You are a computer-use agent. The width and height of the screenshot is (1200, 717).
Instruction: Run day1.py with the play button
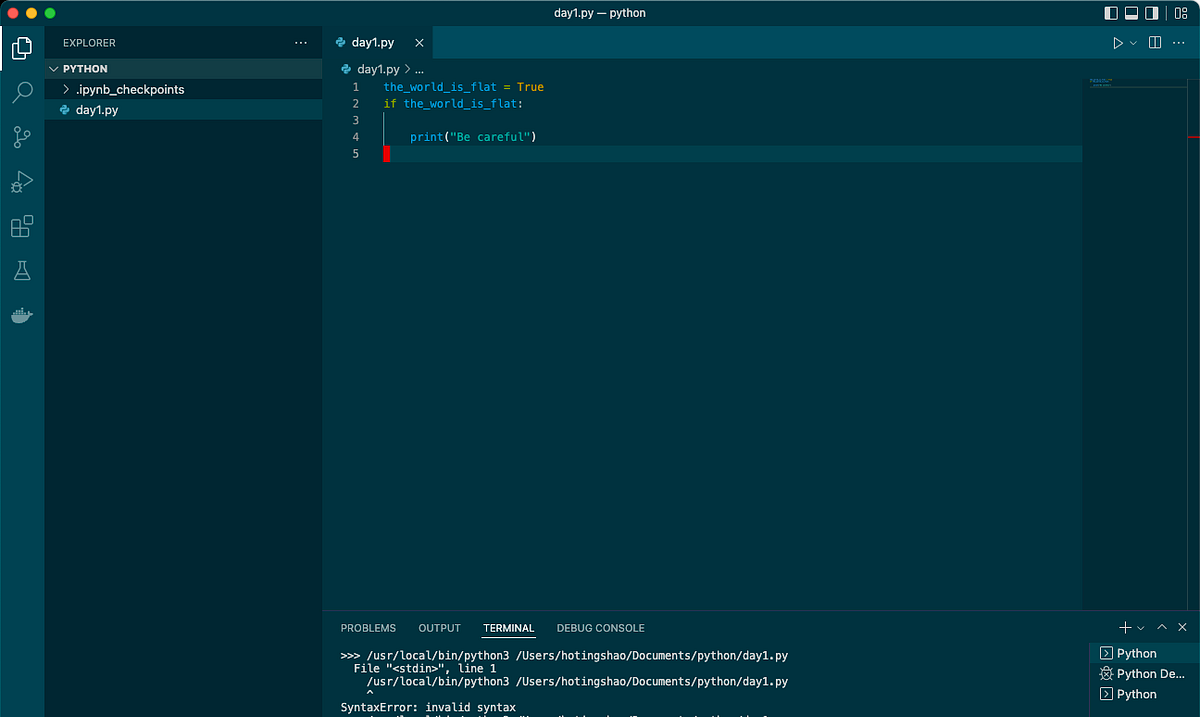pos(1117,42)
